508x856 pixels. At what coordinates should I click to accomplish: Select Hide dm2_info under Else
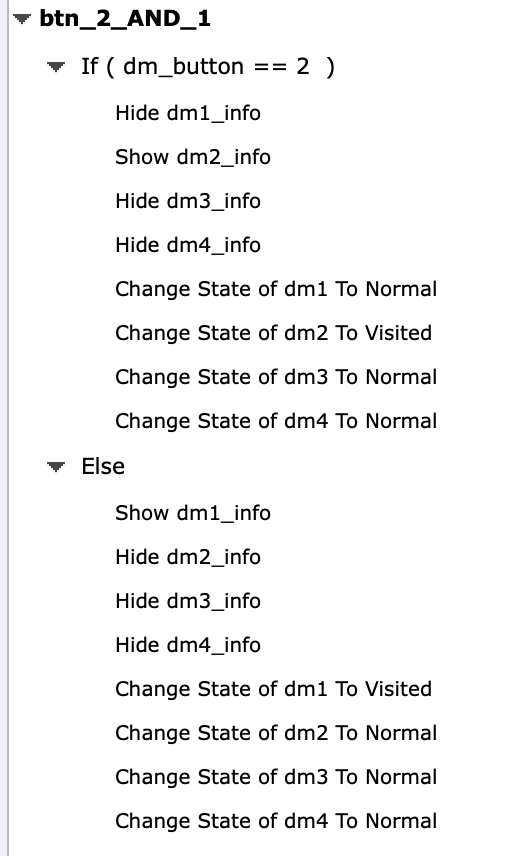coord(188,557)
